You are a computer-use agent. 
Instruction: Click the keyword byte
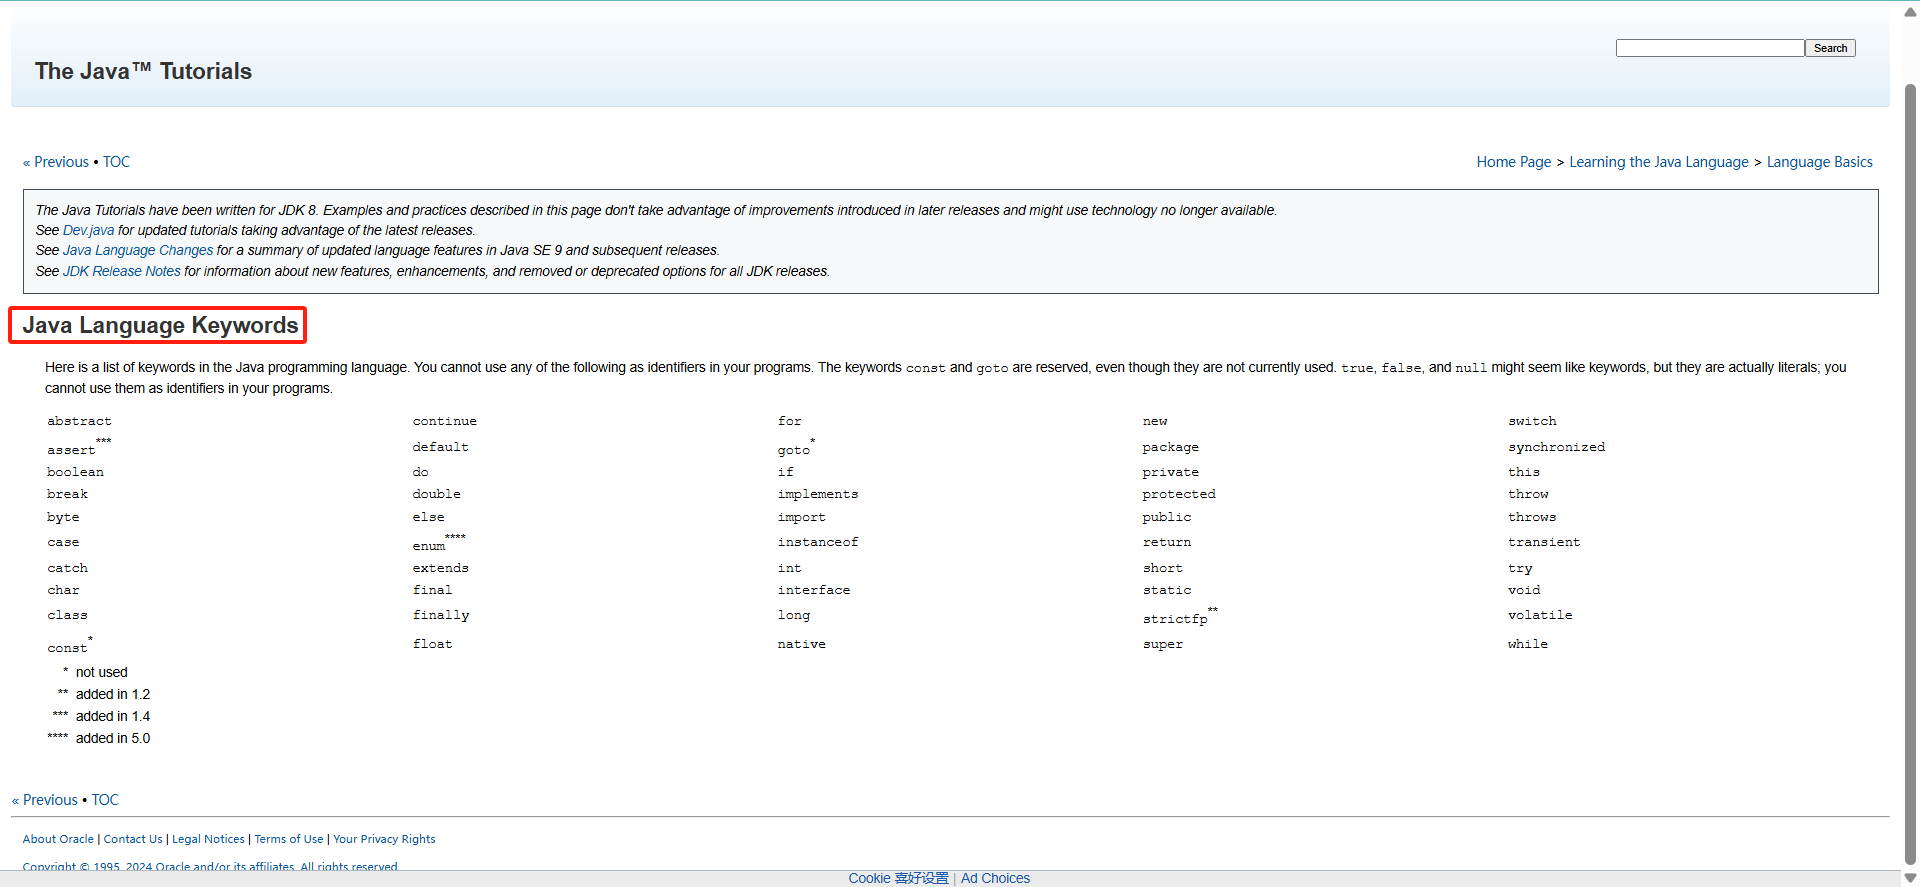(x=63, y=517)
